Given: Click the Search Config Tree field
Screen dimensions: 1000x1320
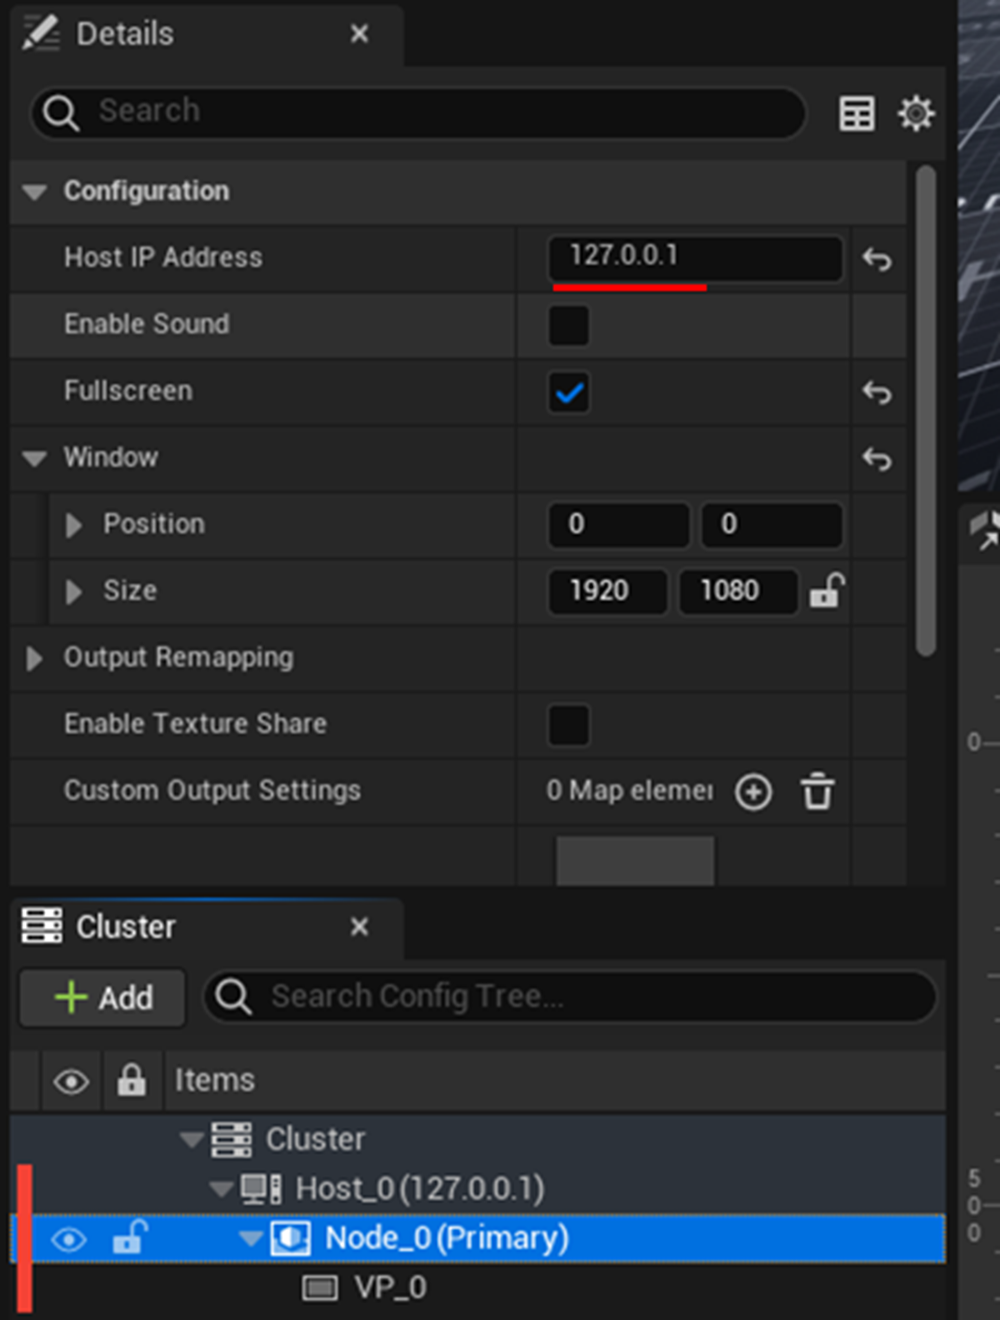Looking at the screenshot, I should [570, 997].
